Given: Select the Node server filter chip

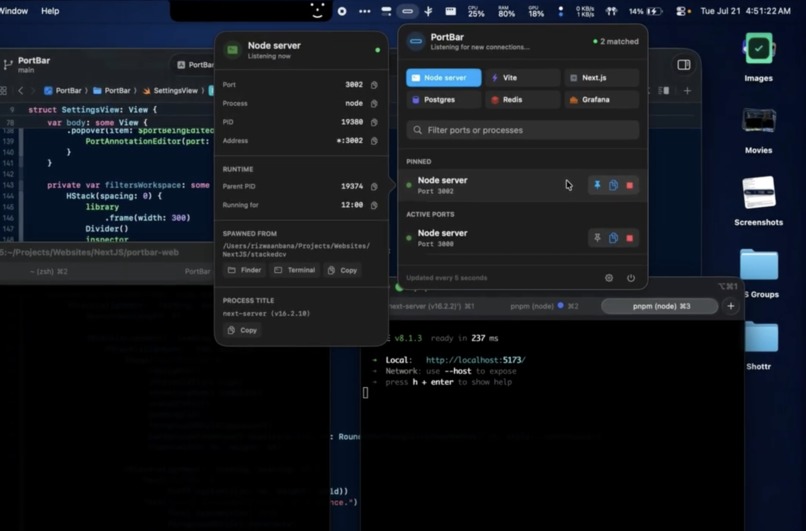Looking at the screenshot, I should tap(444, 78).
